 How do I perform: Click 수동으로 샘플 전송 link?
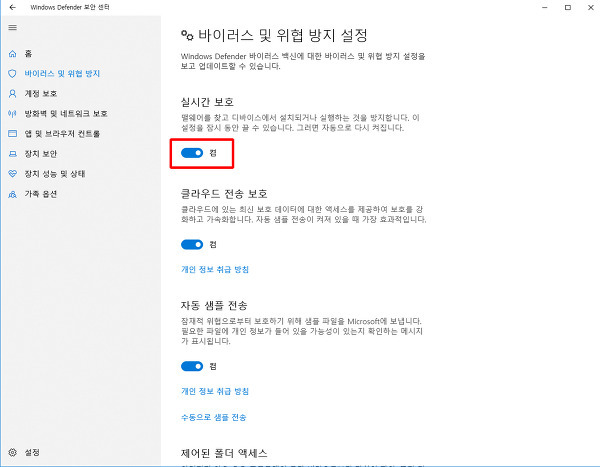[214, 417]
